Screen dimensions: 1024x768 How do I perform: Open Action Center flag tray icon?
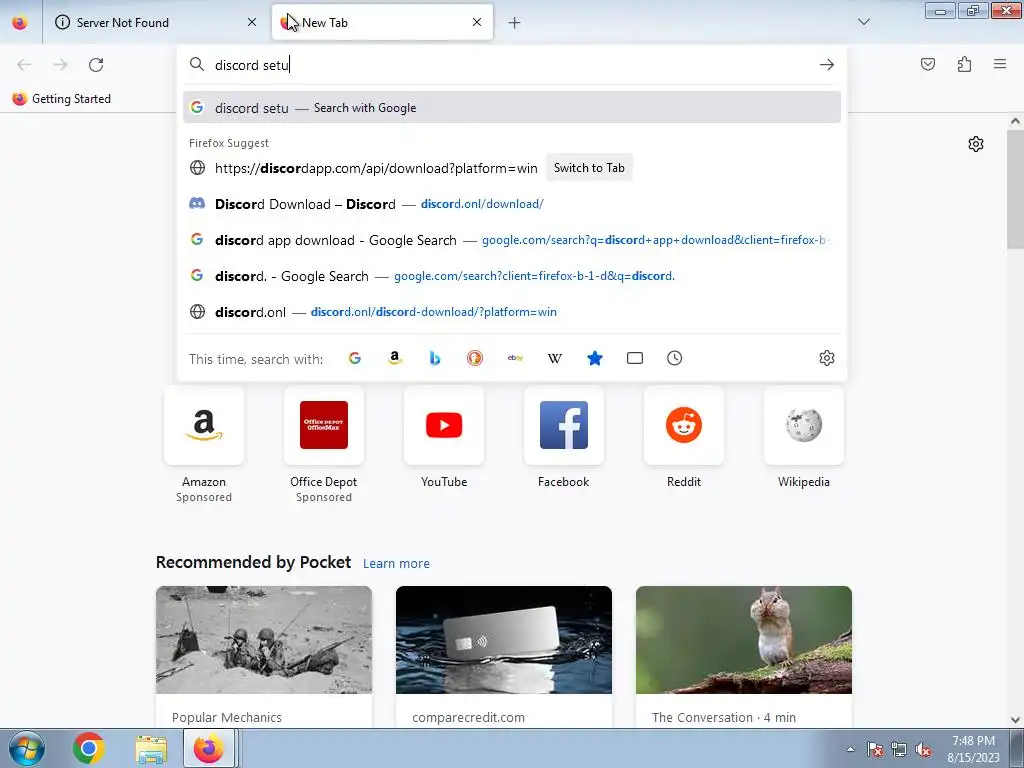tap(875, 749)
